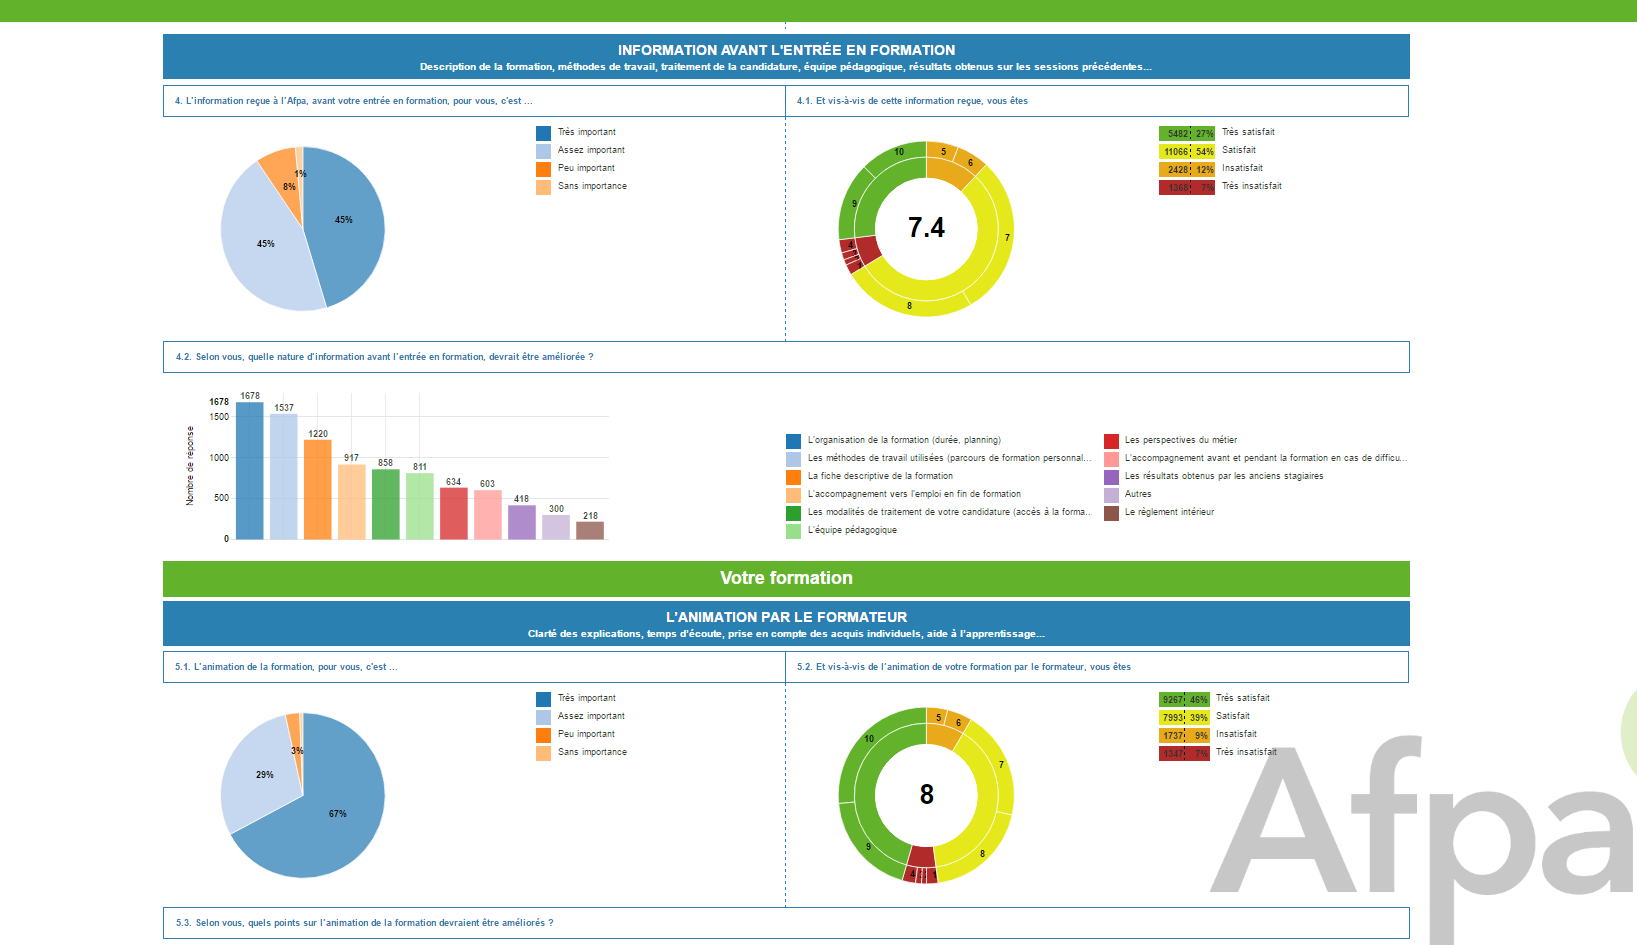Click the green 'Votre formation' banner
The width and height of the screenshot is (1637, 945).
[x=786, y=578]
